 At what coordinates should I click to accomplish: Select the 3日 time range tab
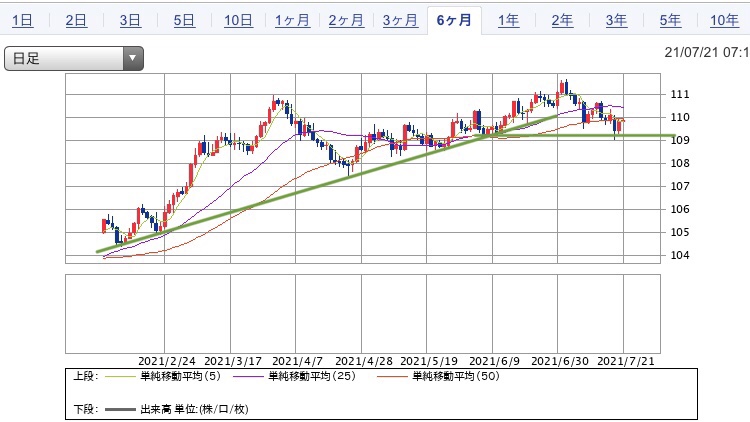click(x=130, y=21)
